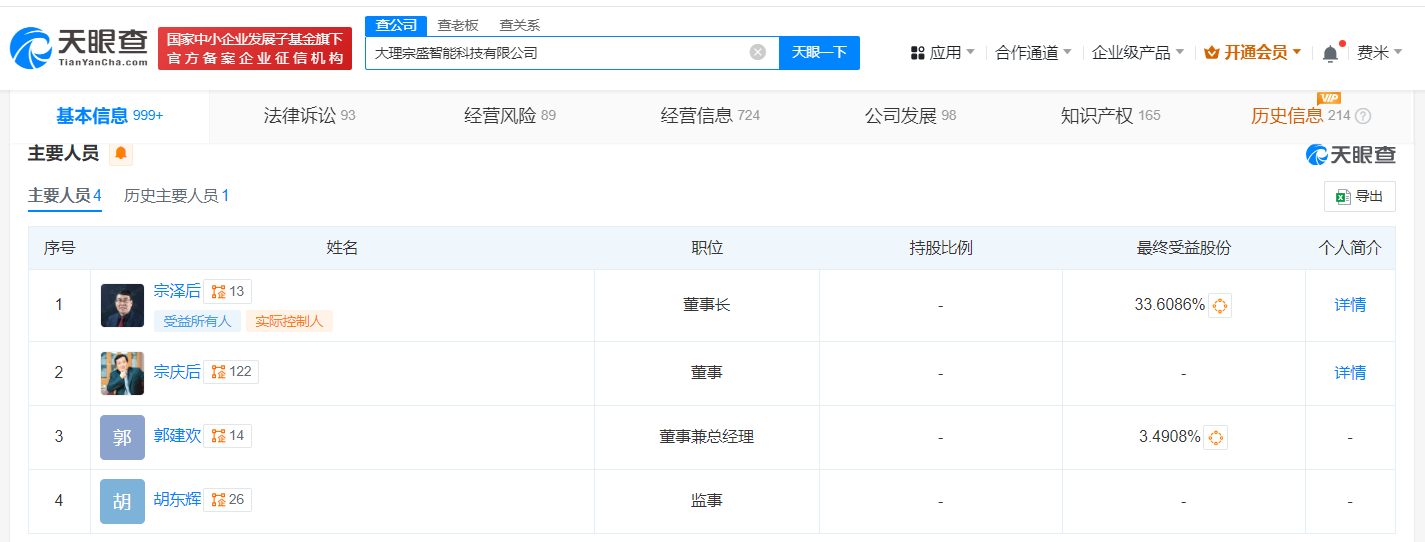Viewport: 1425px width, 542px height.
Task: Expand the 企业级产品 dropdown
Action: [x=1138, y=53]
